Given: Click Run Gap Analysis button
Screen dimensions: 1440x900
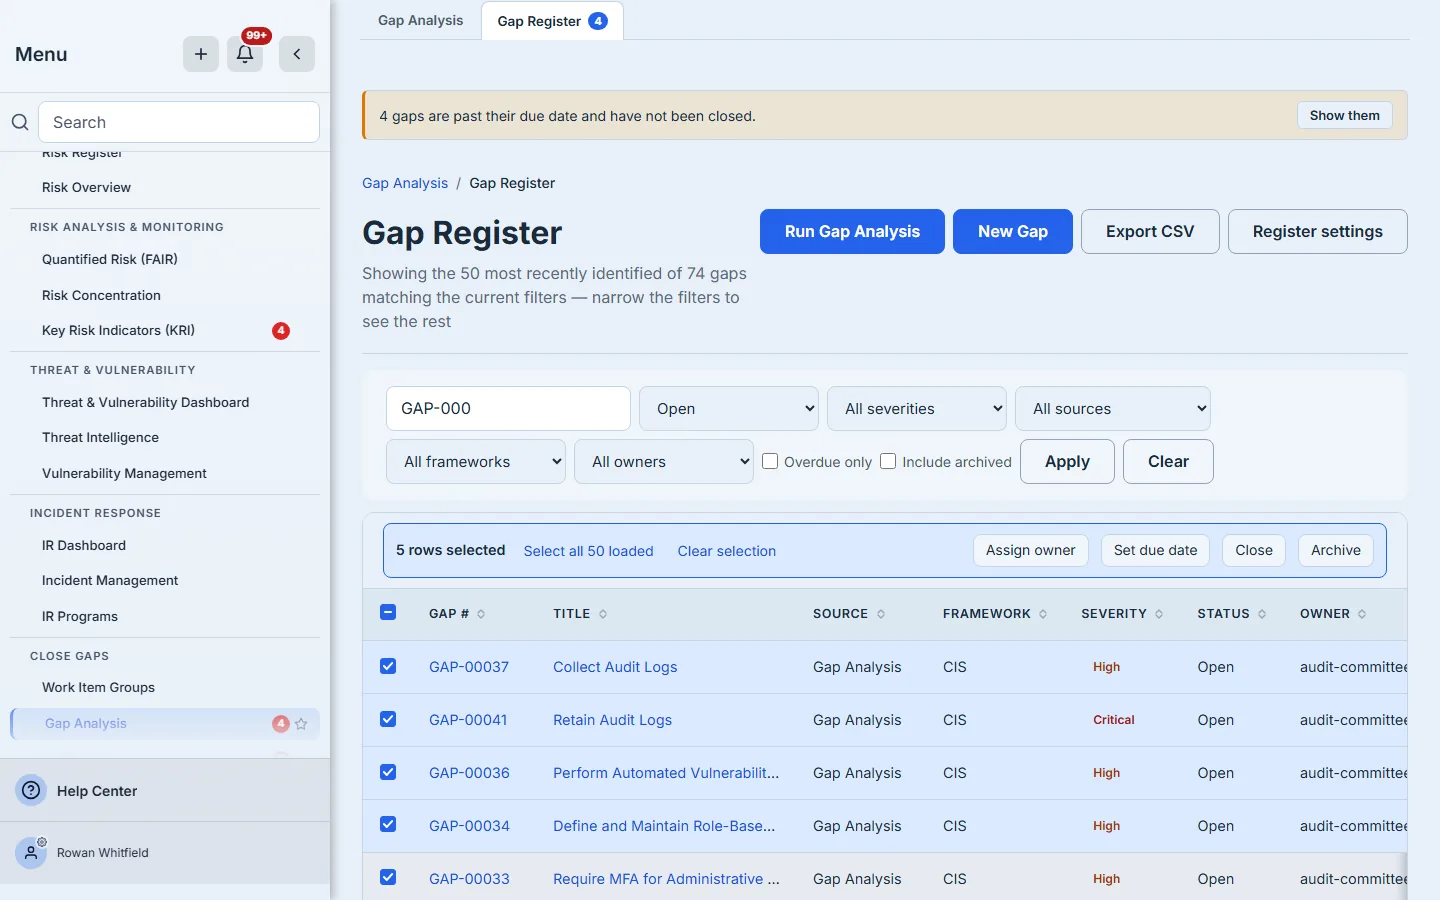Looking at the screenshot, I should [852, 231].
